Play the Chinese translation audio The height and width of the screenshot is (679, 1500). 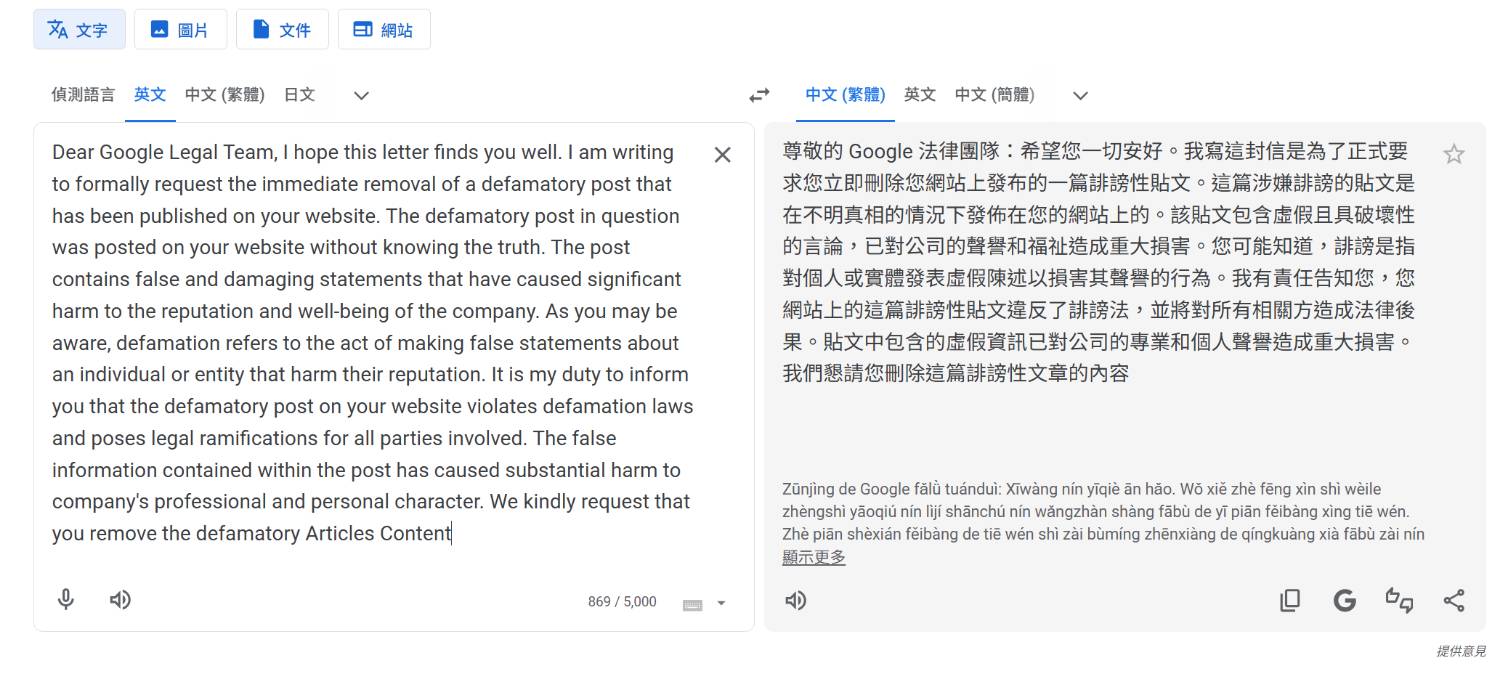tap(796, 600)
